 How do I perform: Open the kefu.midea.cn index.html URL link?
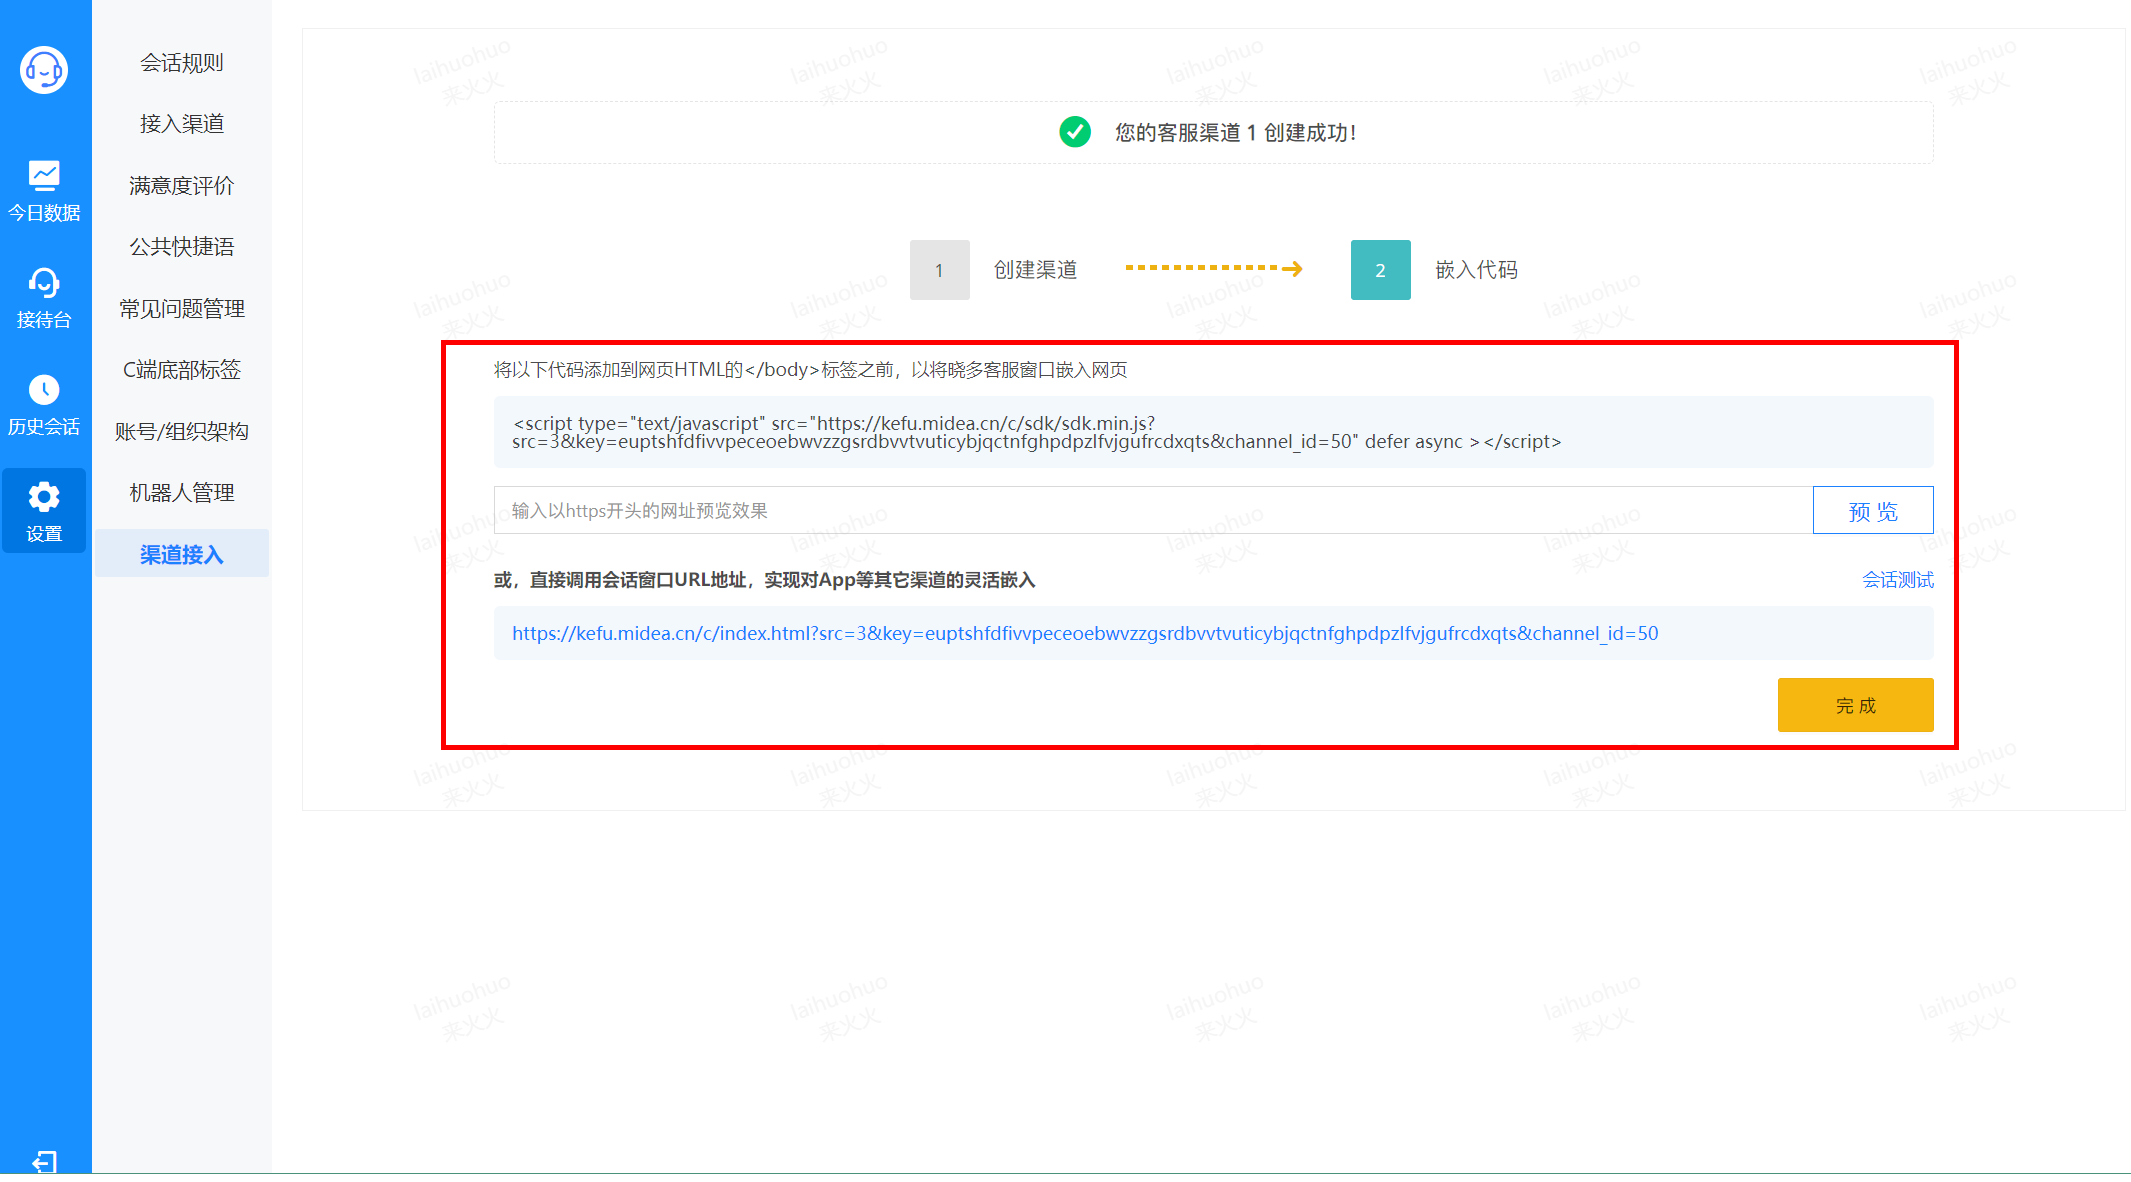coord(1085,633)
